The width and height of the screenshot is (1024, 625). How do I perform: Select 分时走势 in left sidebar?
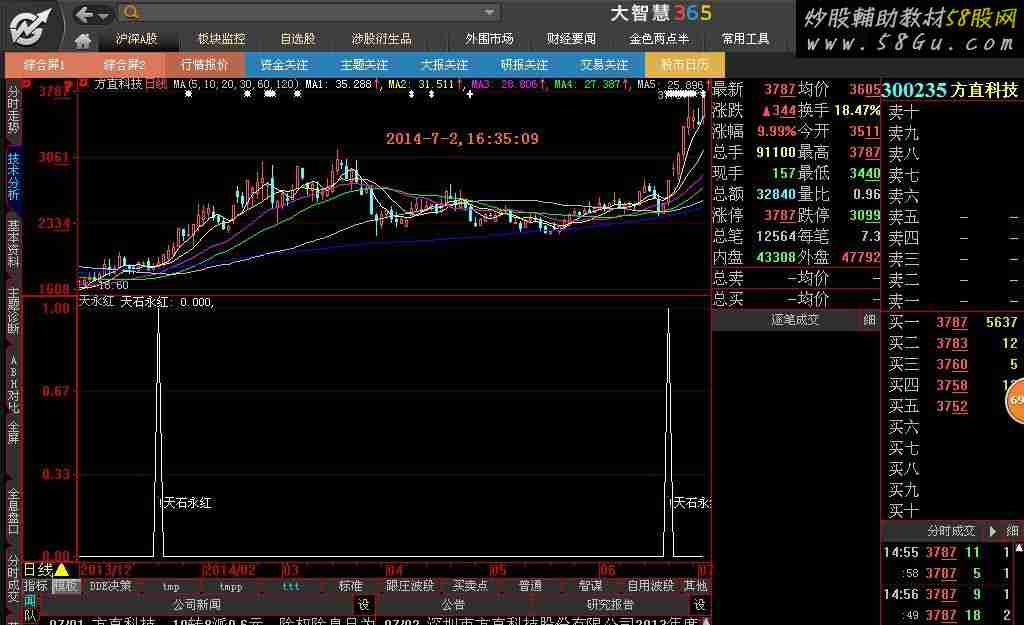pyautogui.click(x=13, y=110)
